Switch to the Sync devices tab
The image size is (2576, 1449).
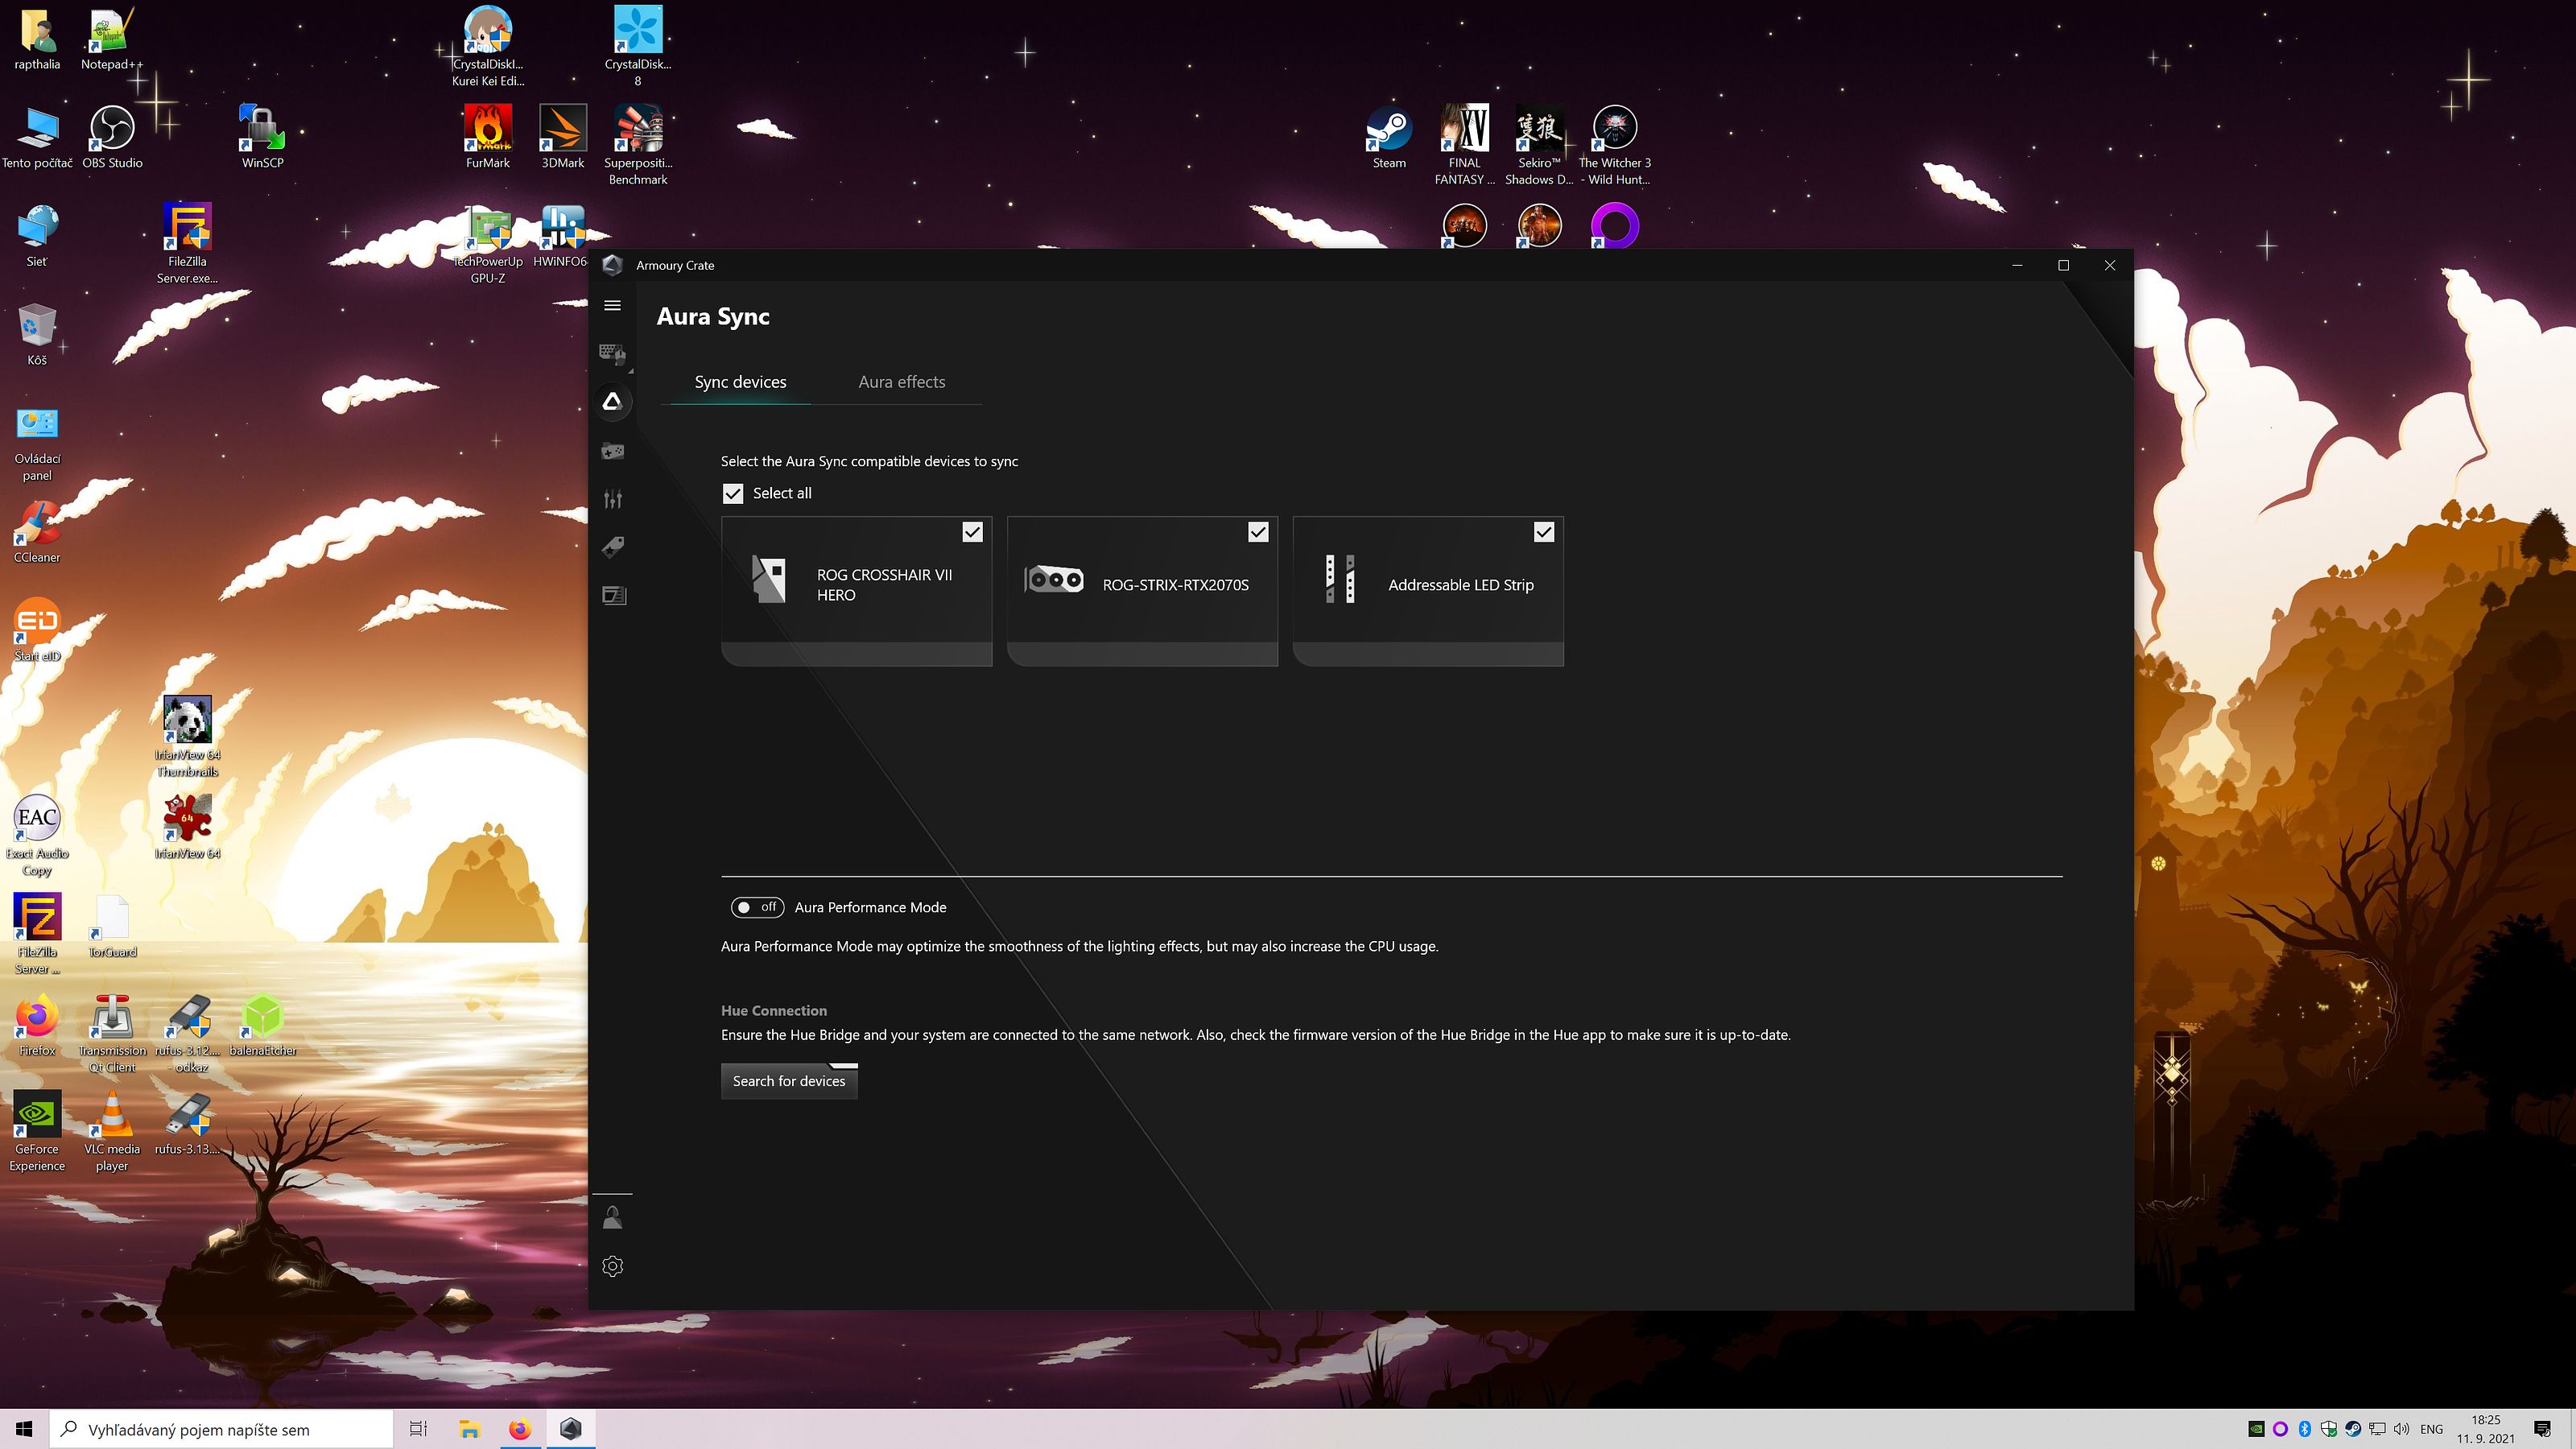(x=740, y=382)
